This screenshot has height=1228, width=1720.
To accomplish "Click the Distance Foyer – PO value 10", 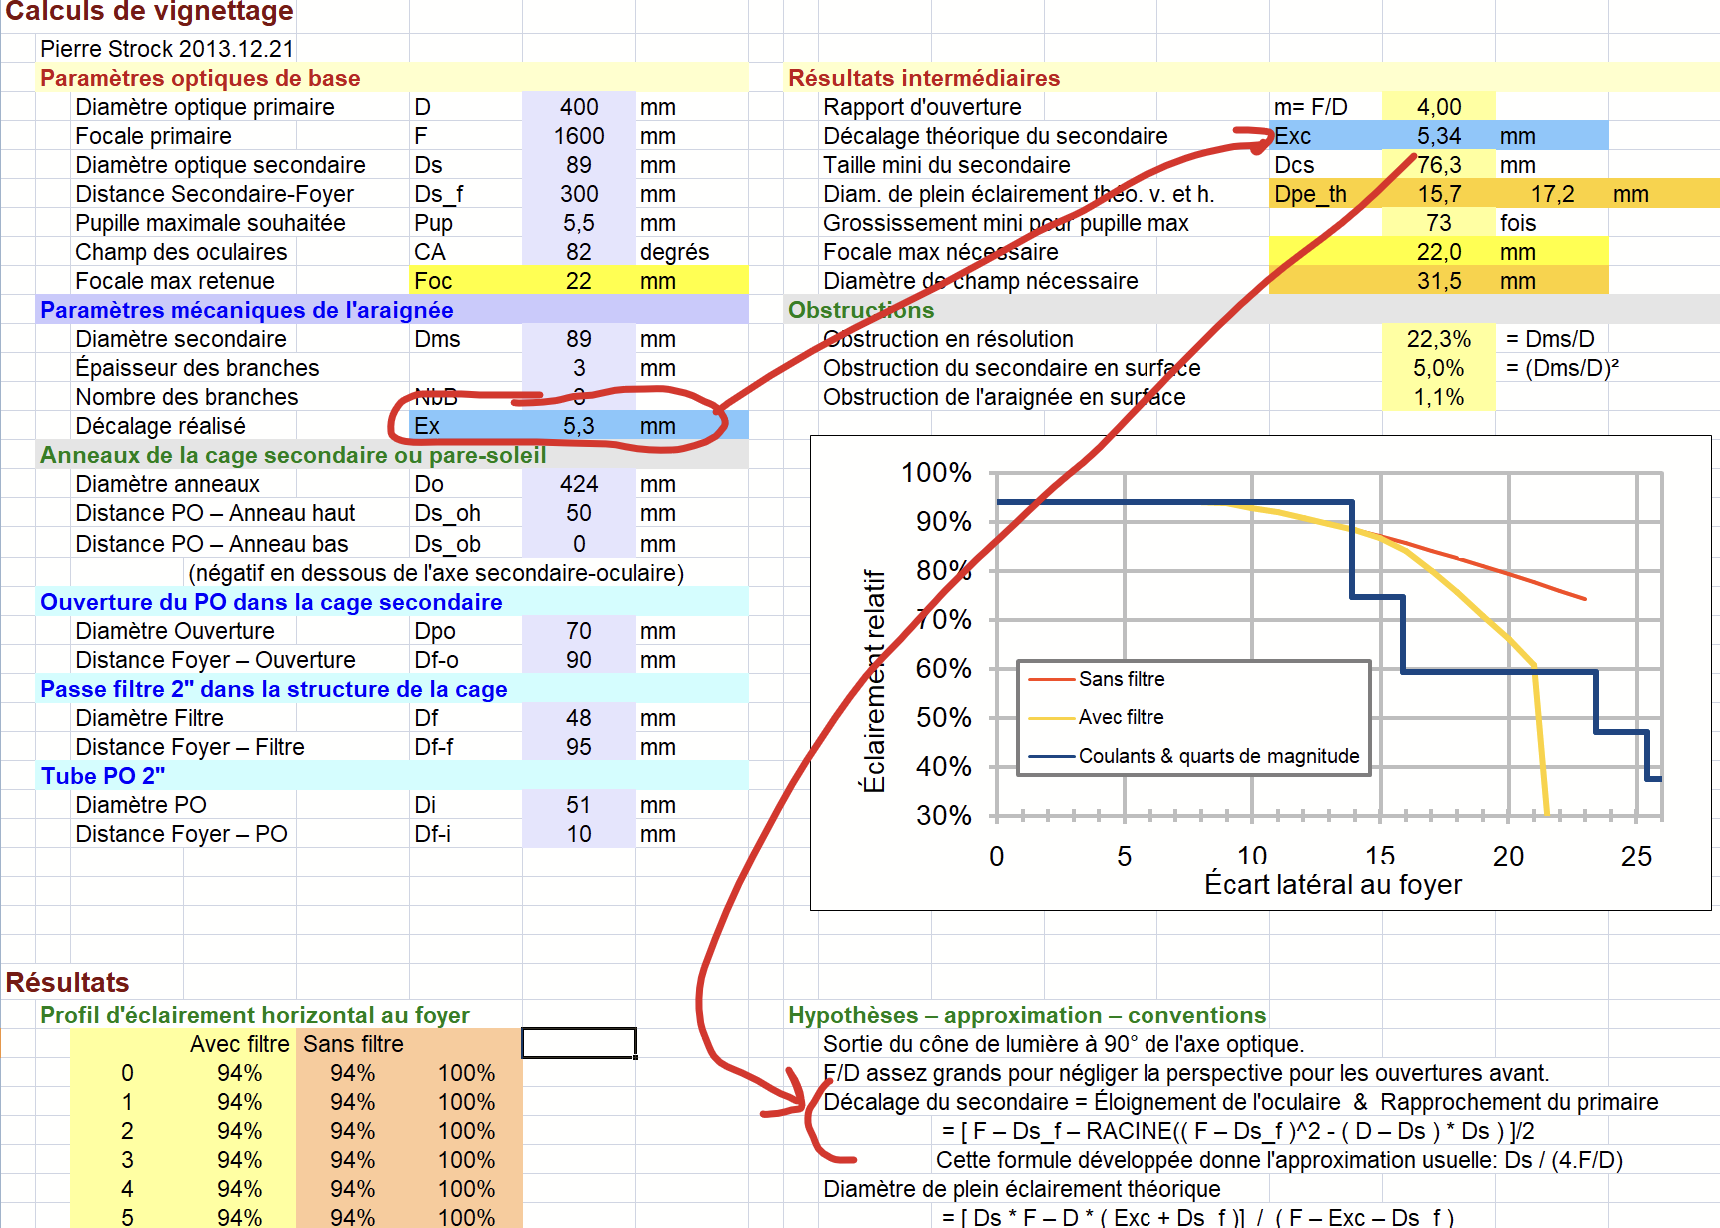I will coord(578,834).
